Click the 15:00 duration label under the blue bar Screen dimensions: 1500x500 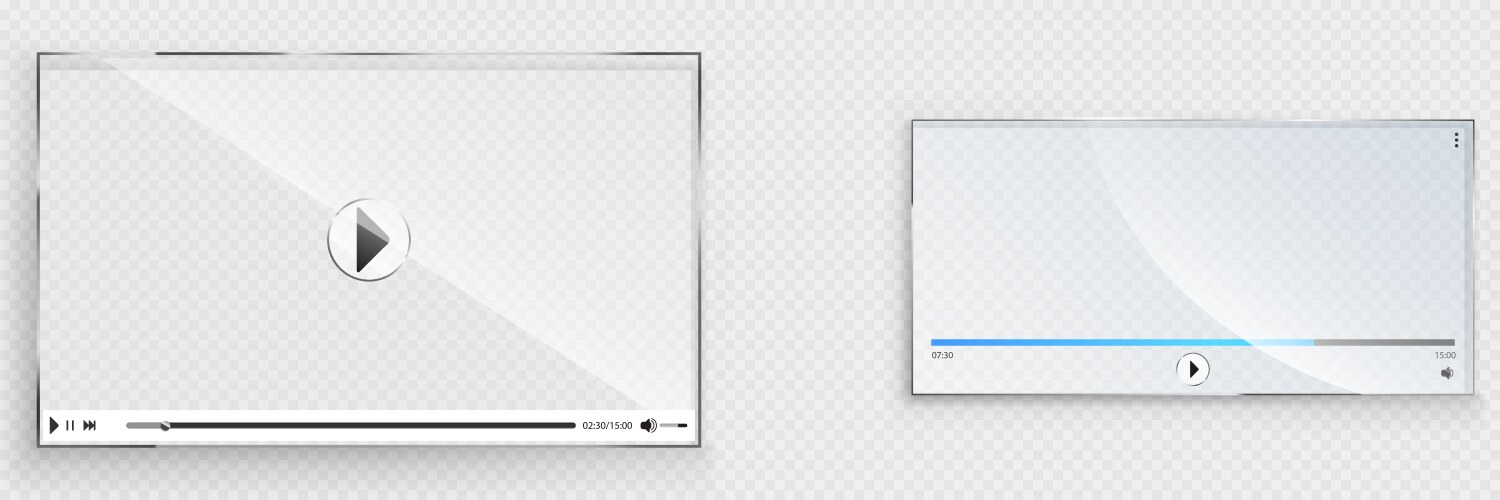[1445, 355]
